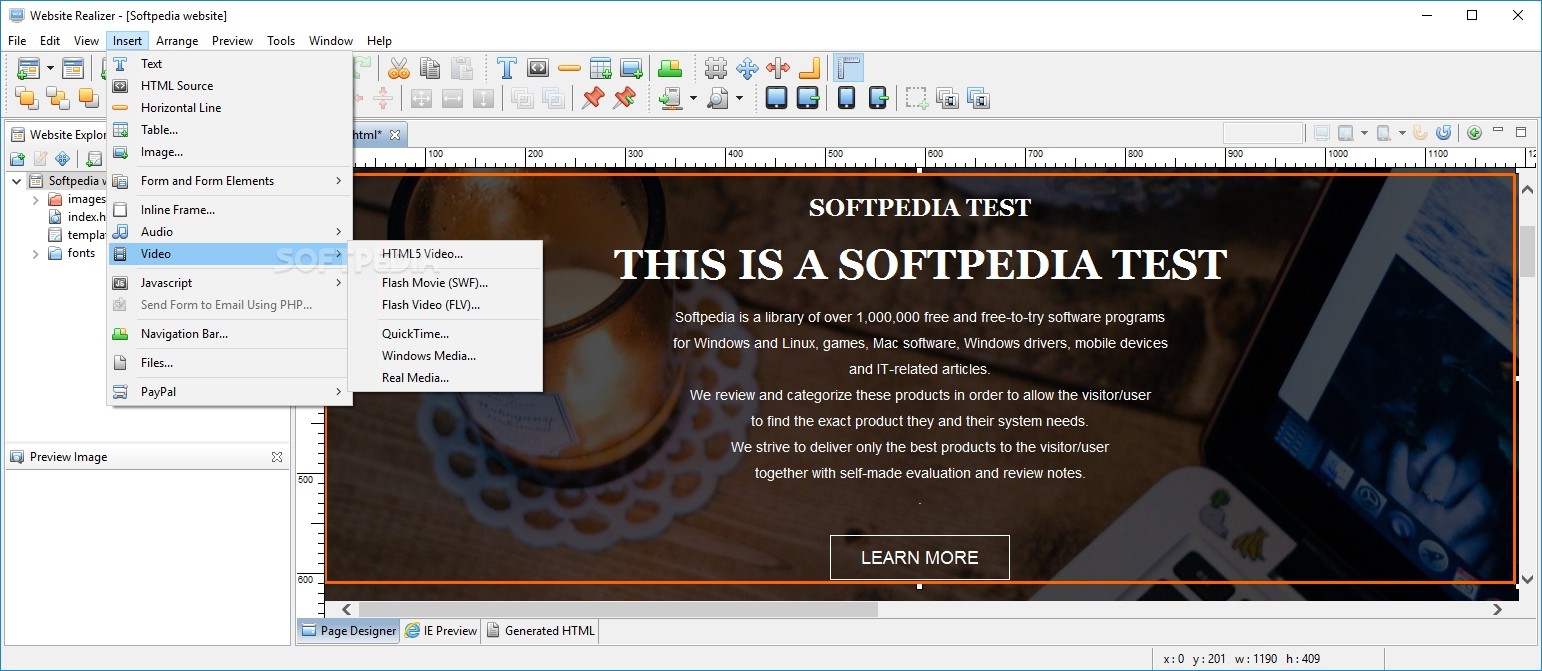Open the preview magnifier dropdown arrow

click(x=740, y=98)
